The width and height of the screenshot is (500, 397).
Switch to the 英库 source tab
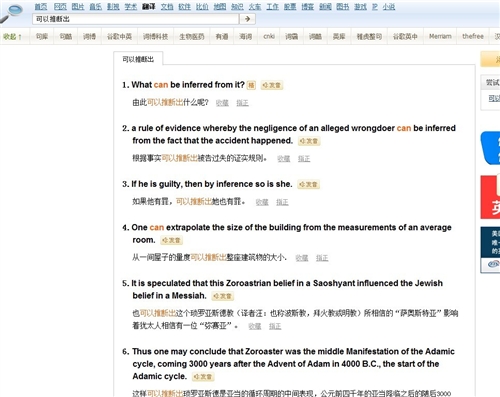(x=339, y=37)
